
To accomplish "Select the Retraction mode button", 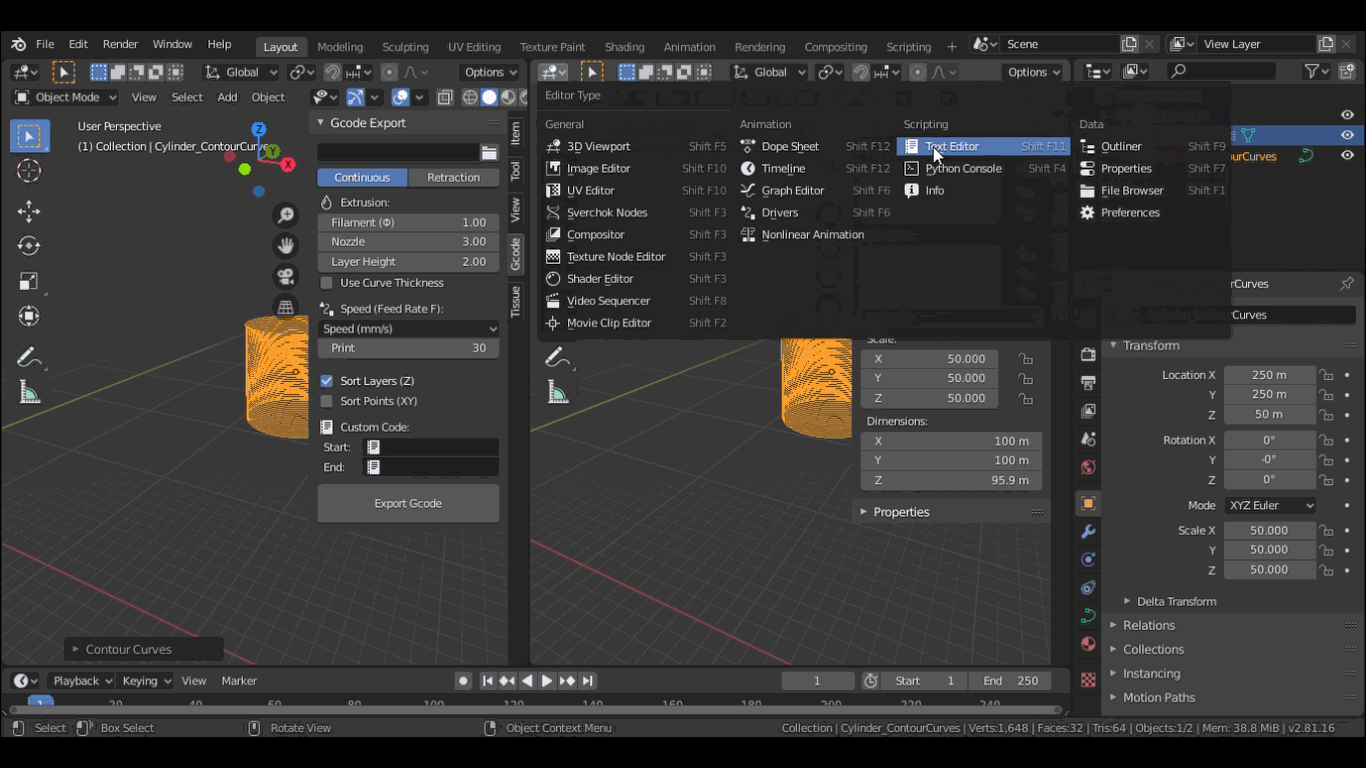I will pyautogui.click(x=453, y=177).
